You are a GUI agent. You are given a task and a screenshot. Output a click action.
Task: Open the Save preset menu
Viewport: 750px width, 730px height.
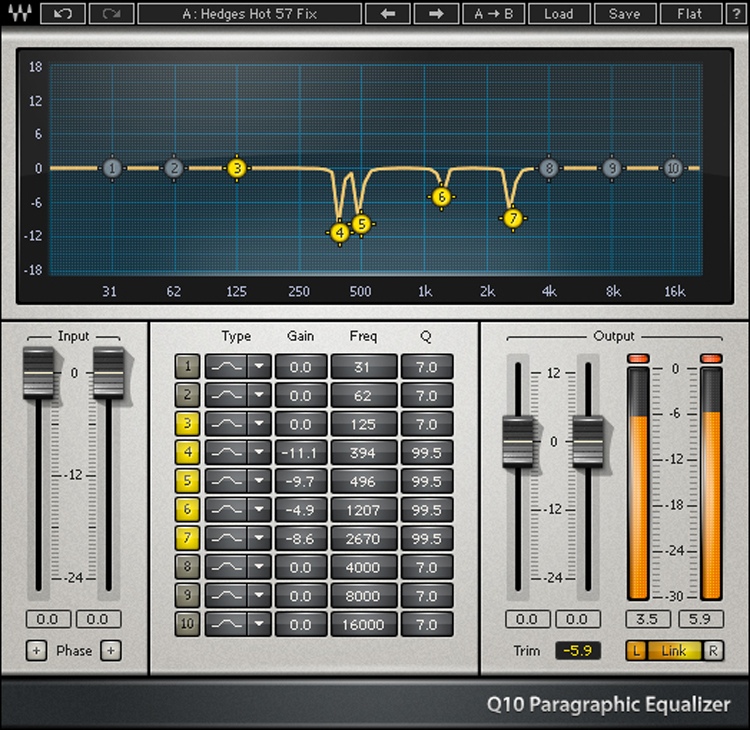(x=624, y=14)
